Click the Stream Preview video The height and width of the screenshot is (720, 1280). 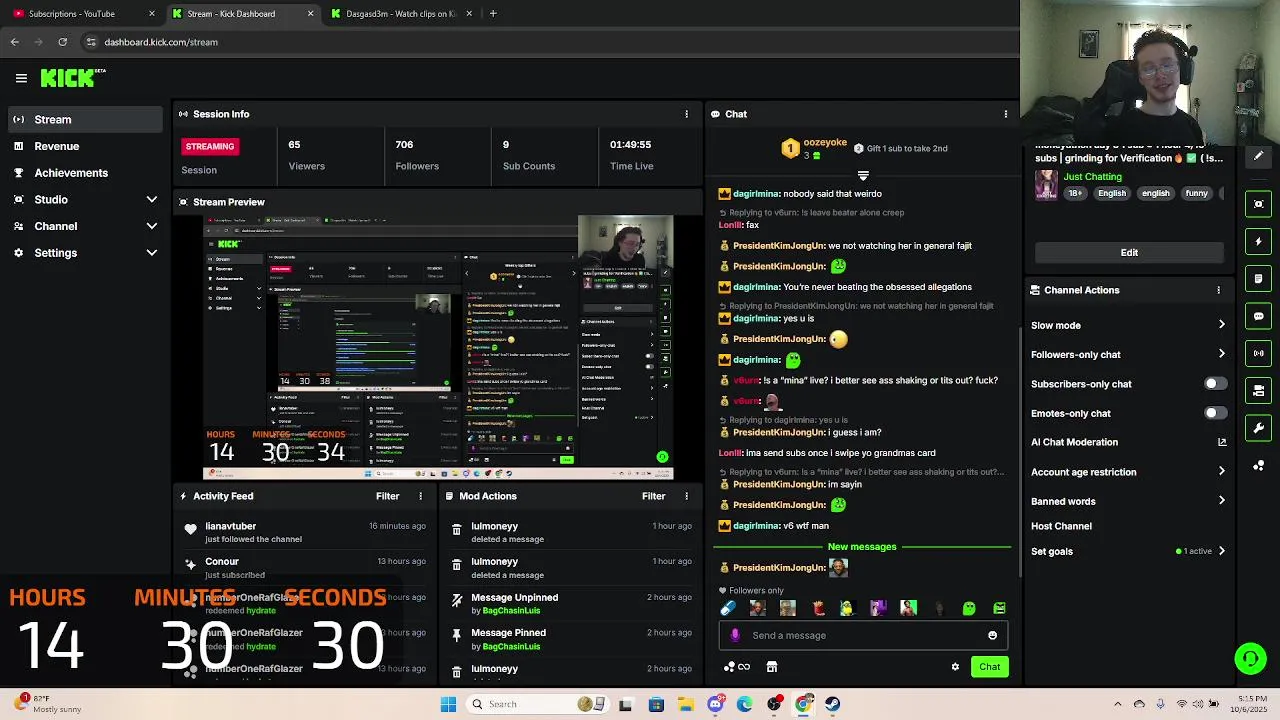coord(438,347)
